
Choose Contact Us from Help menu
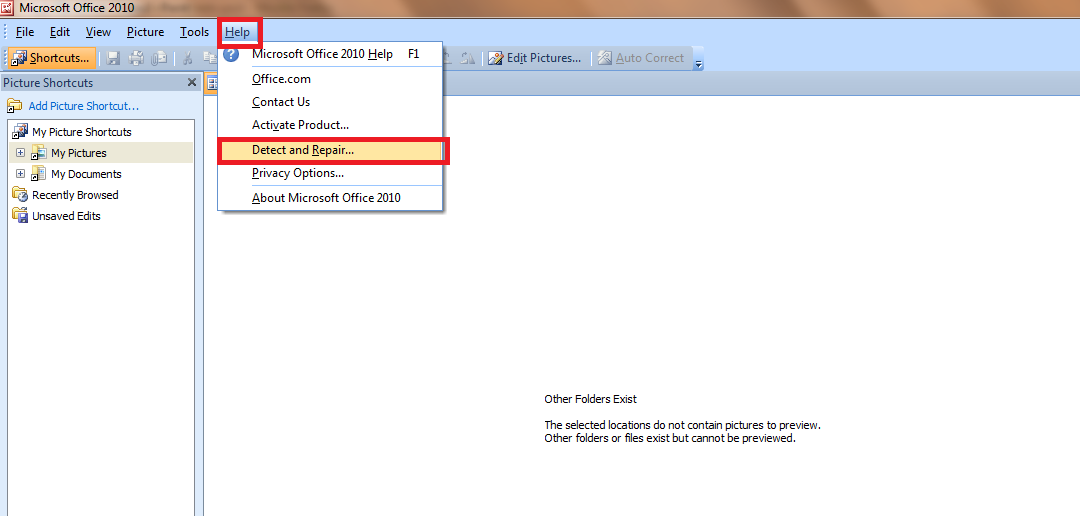pos(330,102)
